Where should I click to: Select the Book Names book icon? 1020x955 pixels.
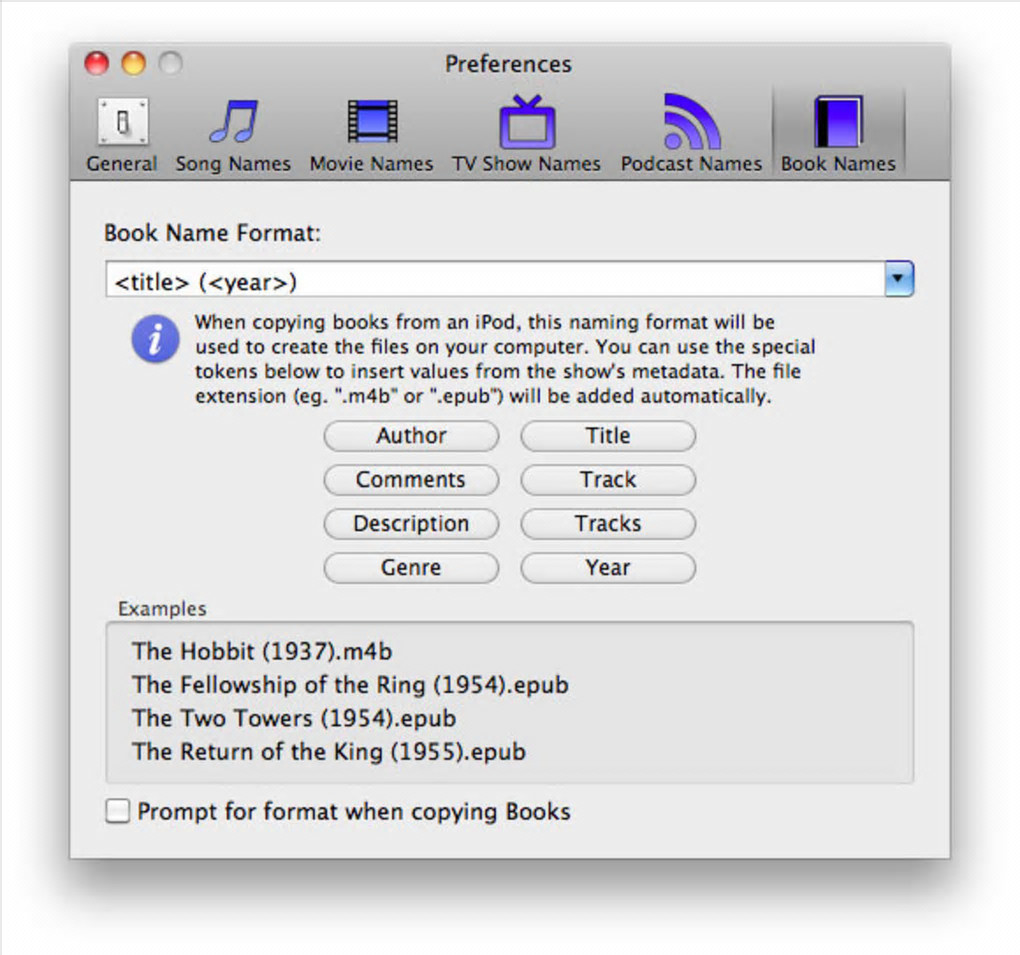click(839, 122)
